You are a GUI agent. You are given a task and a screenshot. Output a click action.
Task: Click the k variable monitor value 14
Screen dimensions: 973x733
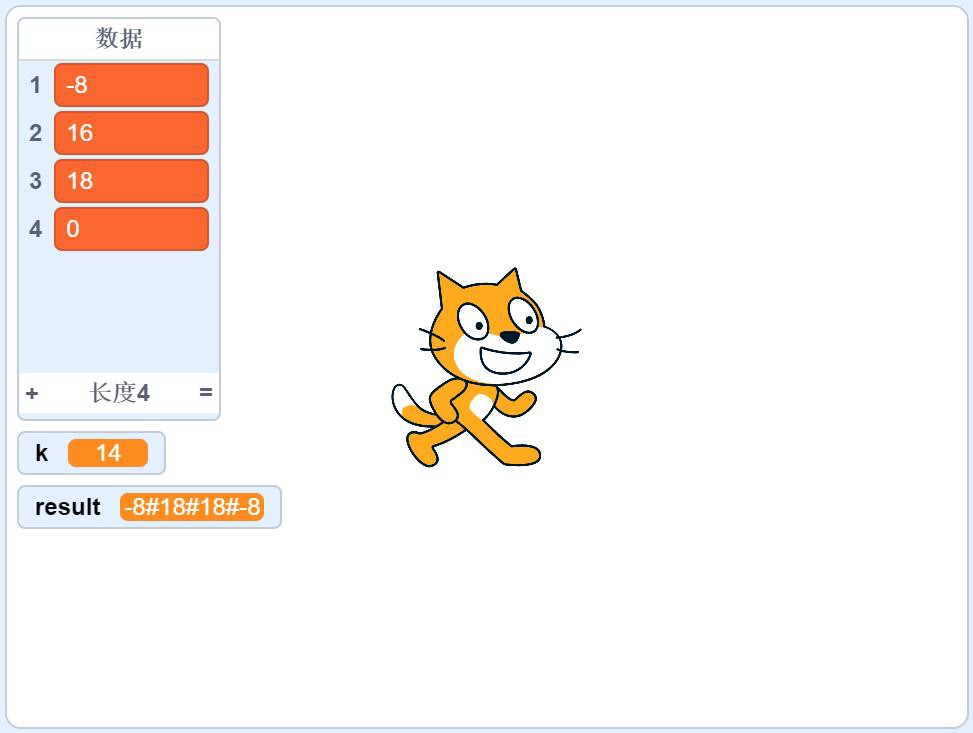coord(108,453)
